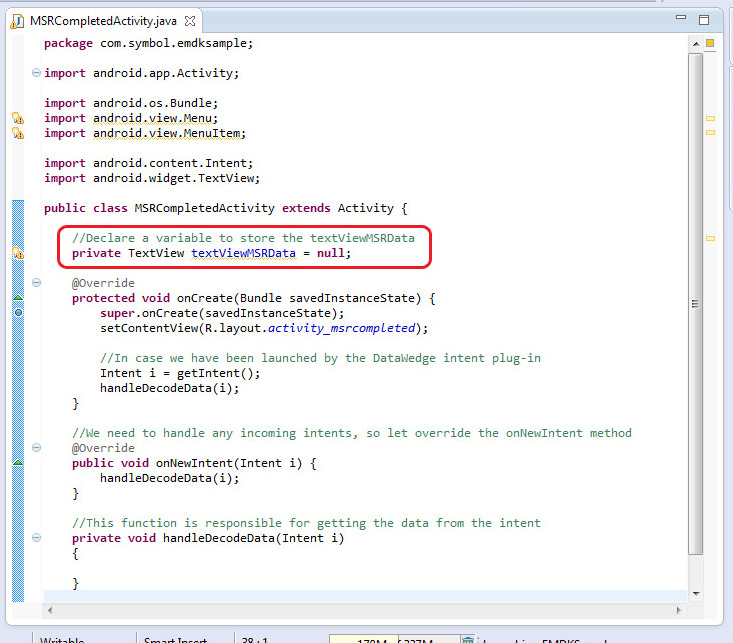Image resolution: width=733 pixels, height=643 pixels.
Task: Fold the onNewIntent method
Action: (37, 448)
